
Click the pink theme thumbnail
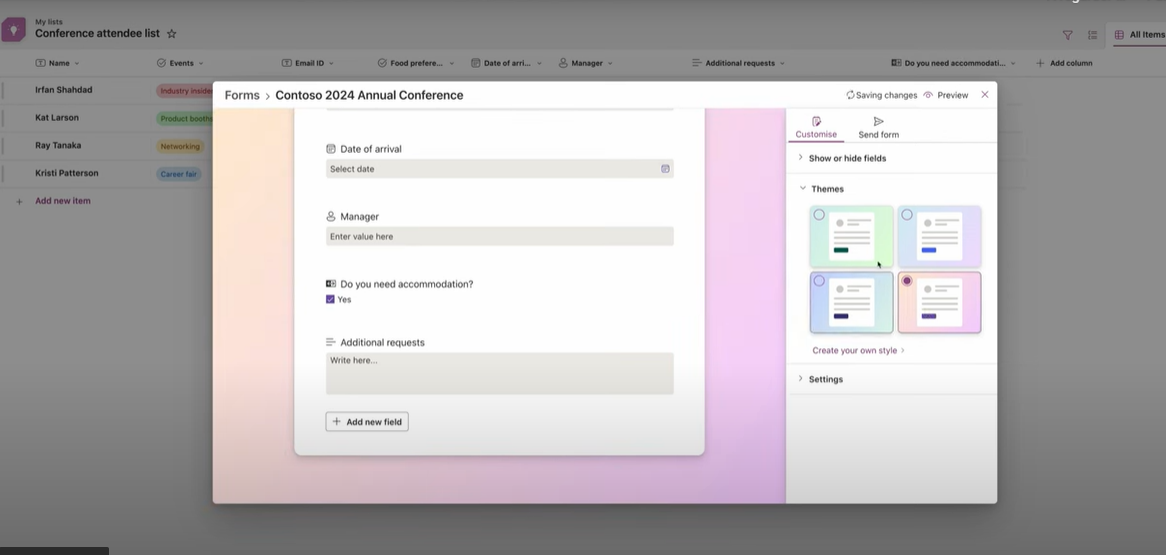tap(939, 302)
